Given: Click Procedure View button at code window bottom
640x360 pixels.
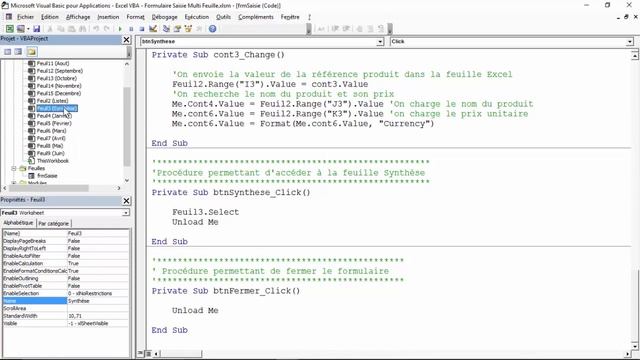Looking at the screenshot, I should tap(140, 353).
